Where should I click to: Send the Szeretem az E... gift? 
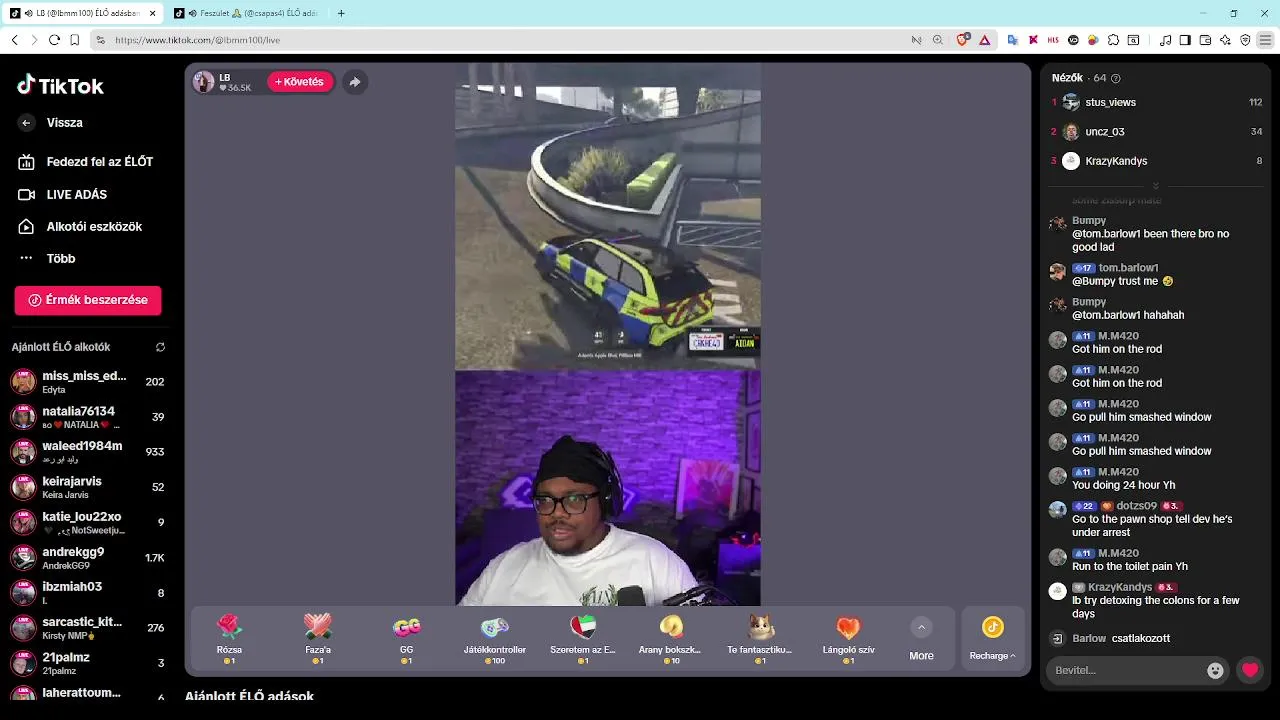583,640
